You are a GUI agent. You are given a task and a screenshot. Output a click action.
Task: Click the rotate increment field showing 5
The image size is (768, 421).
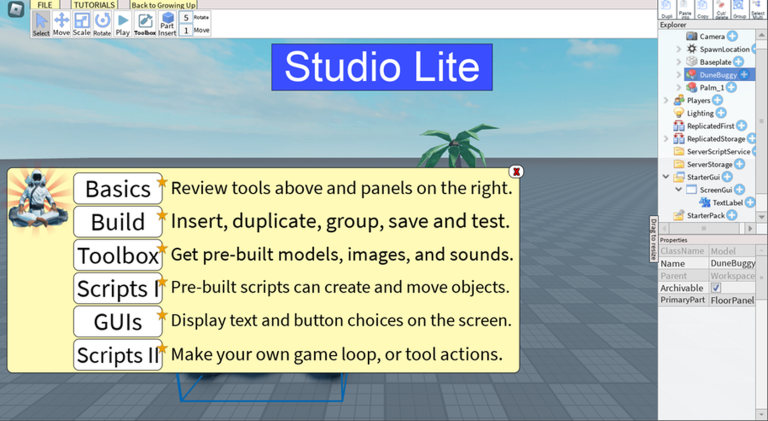[186, 18]
